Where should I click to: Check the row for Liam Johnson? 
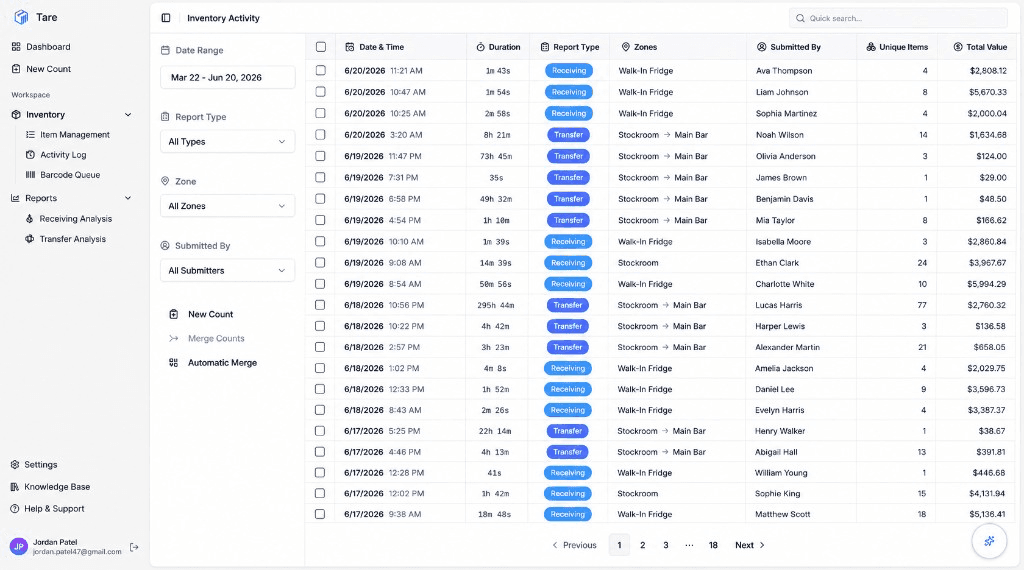click(320, 91)
